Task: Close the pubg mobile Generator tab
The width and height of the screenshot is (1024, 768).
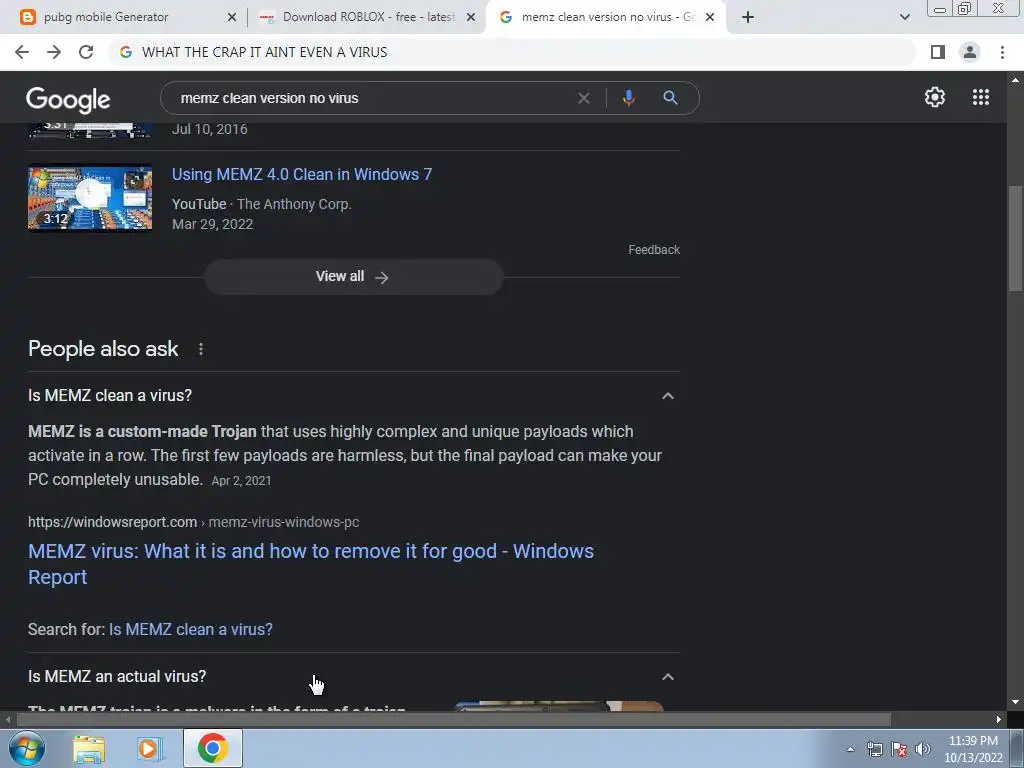Action: pos(231,17)
